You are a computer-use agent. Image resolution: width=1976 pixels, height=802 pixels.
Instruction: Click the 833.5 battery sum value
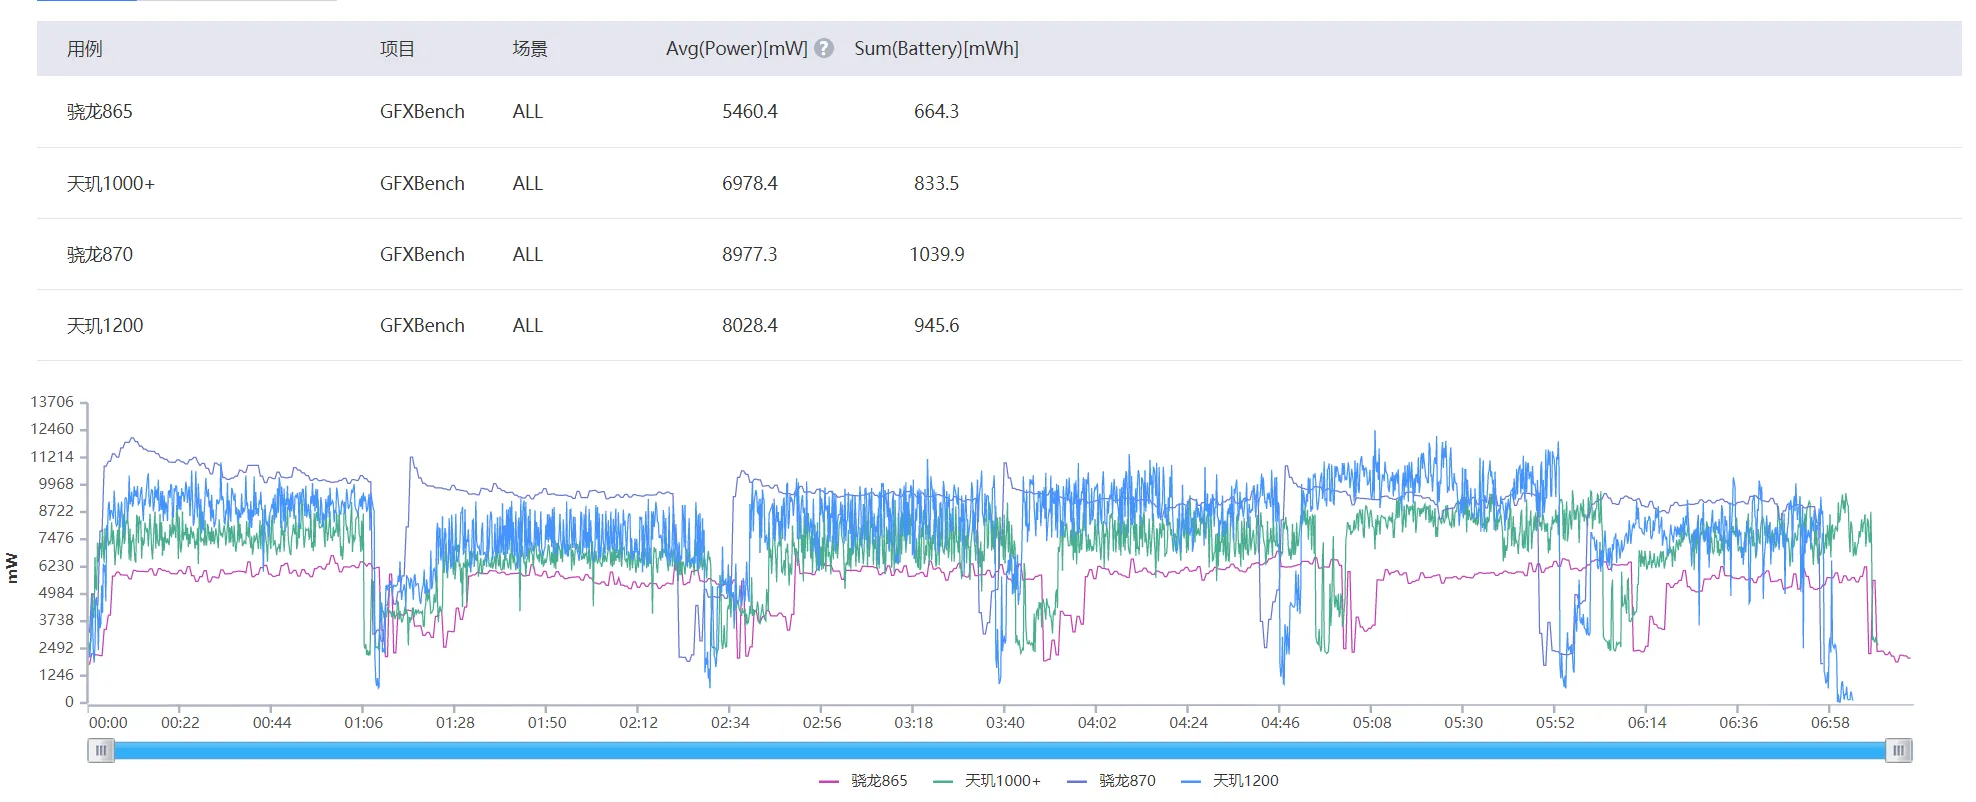936,184
